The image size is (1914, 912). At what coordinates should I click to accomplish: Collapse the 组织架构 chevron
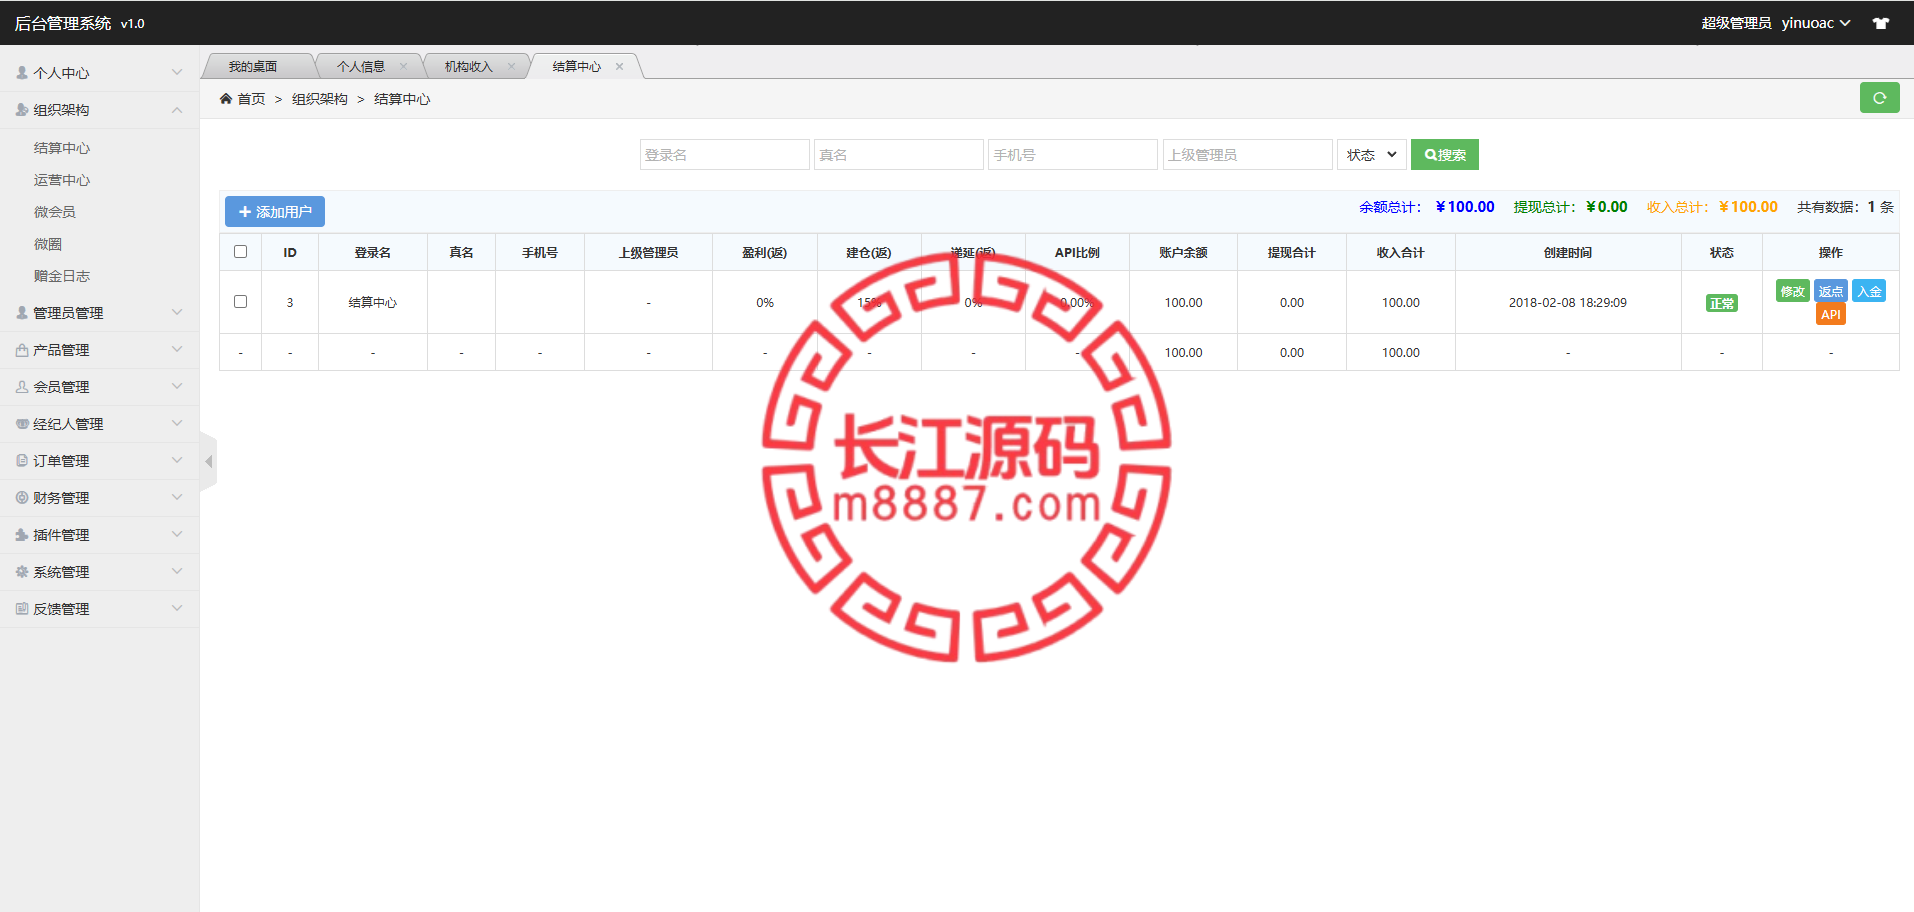tap(177, 109)
